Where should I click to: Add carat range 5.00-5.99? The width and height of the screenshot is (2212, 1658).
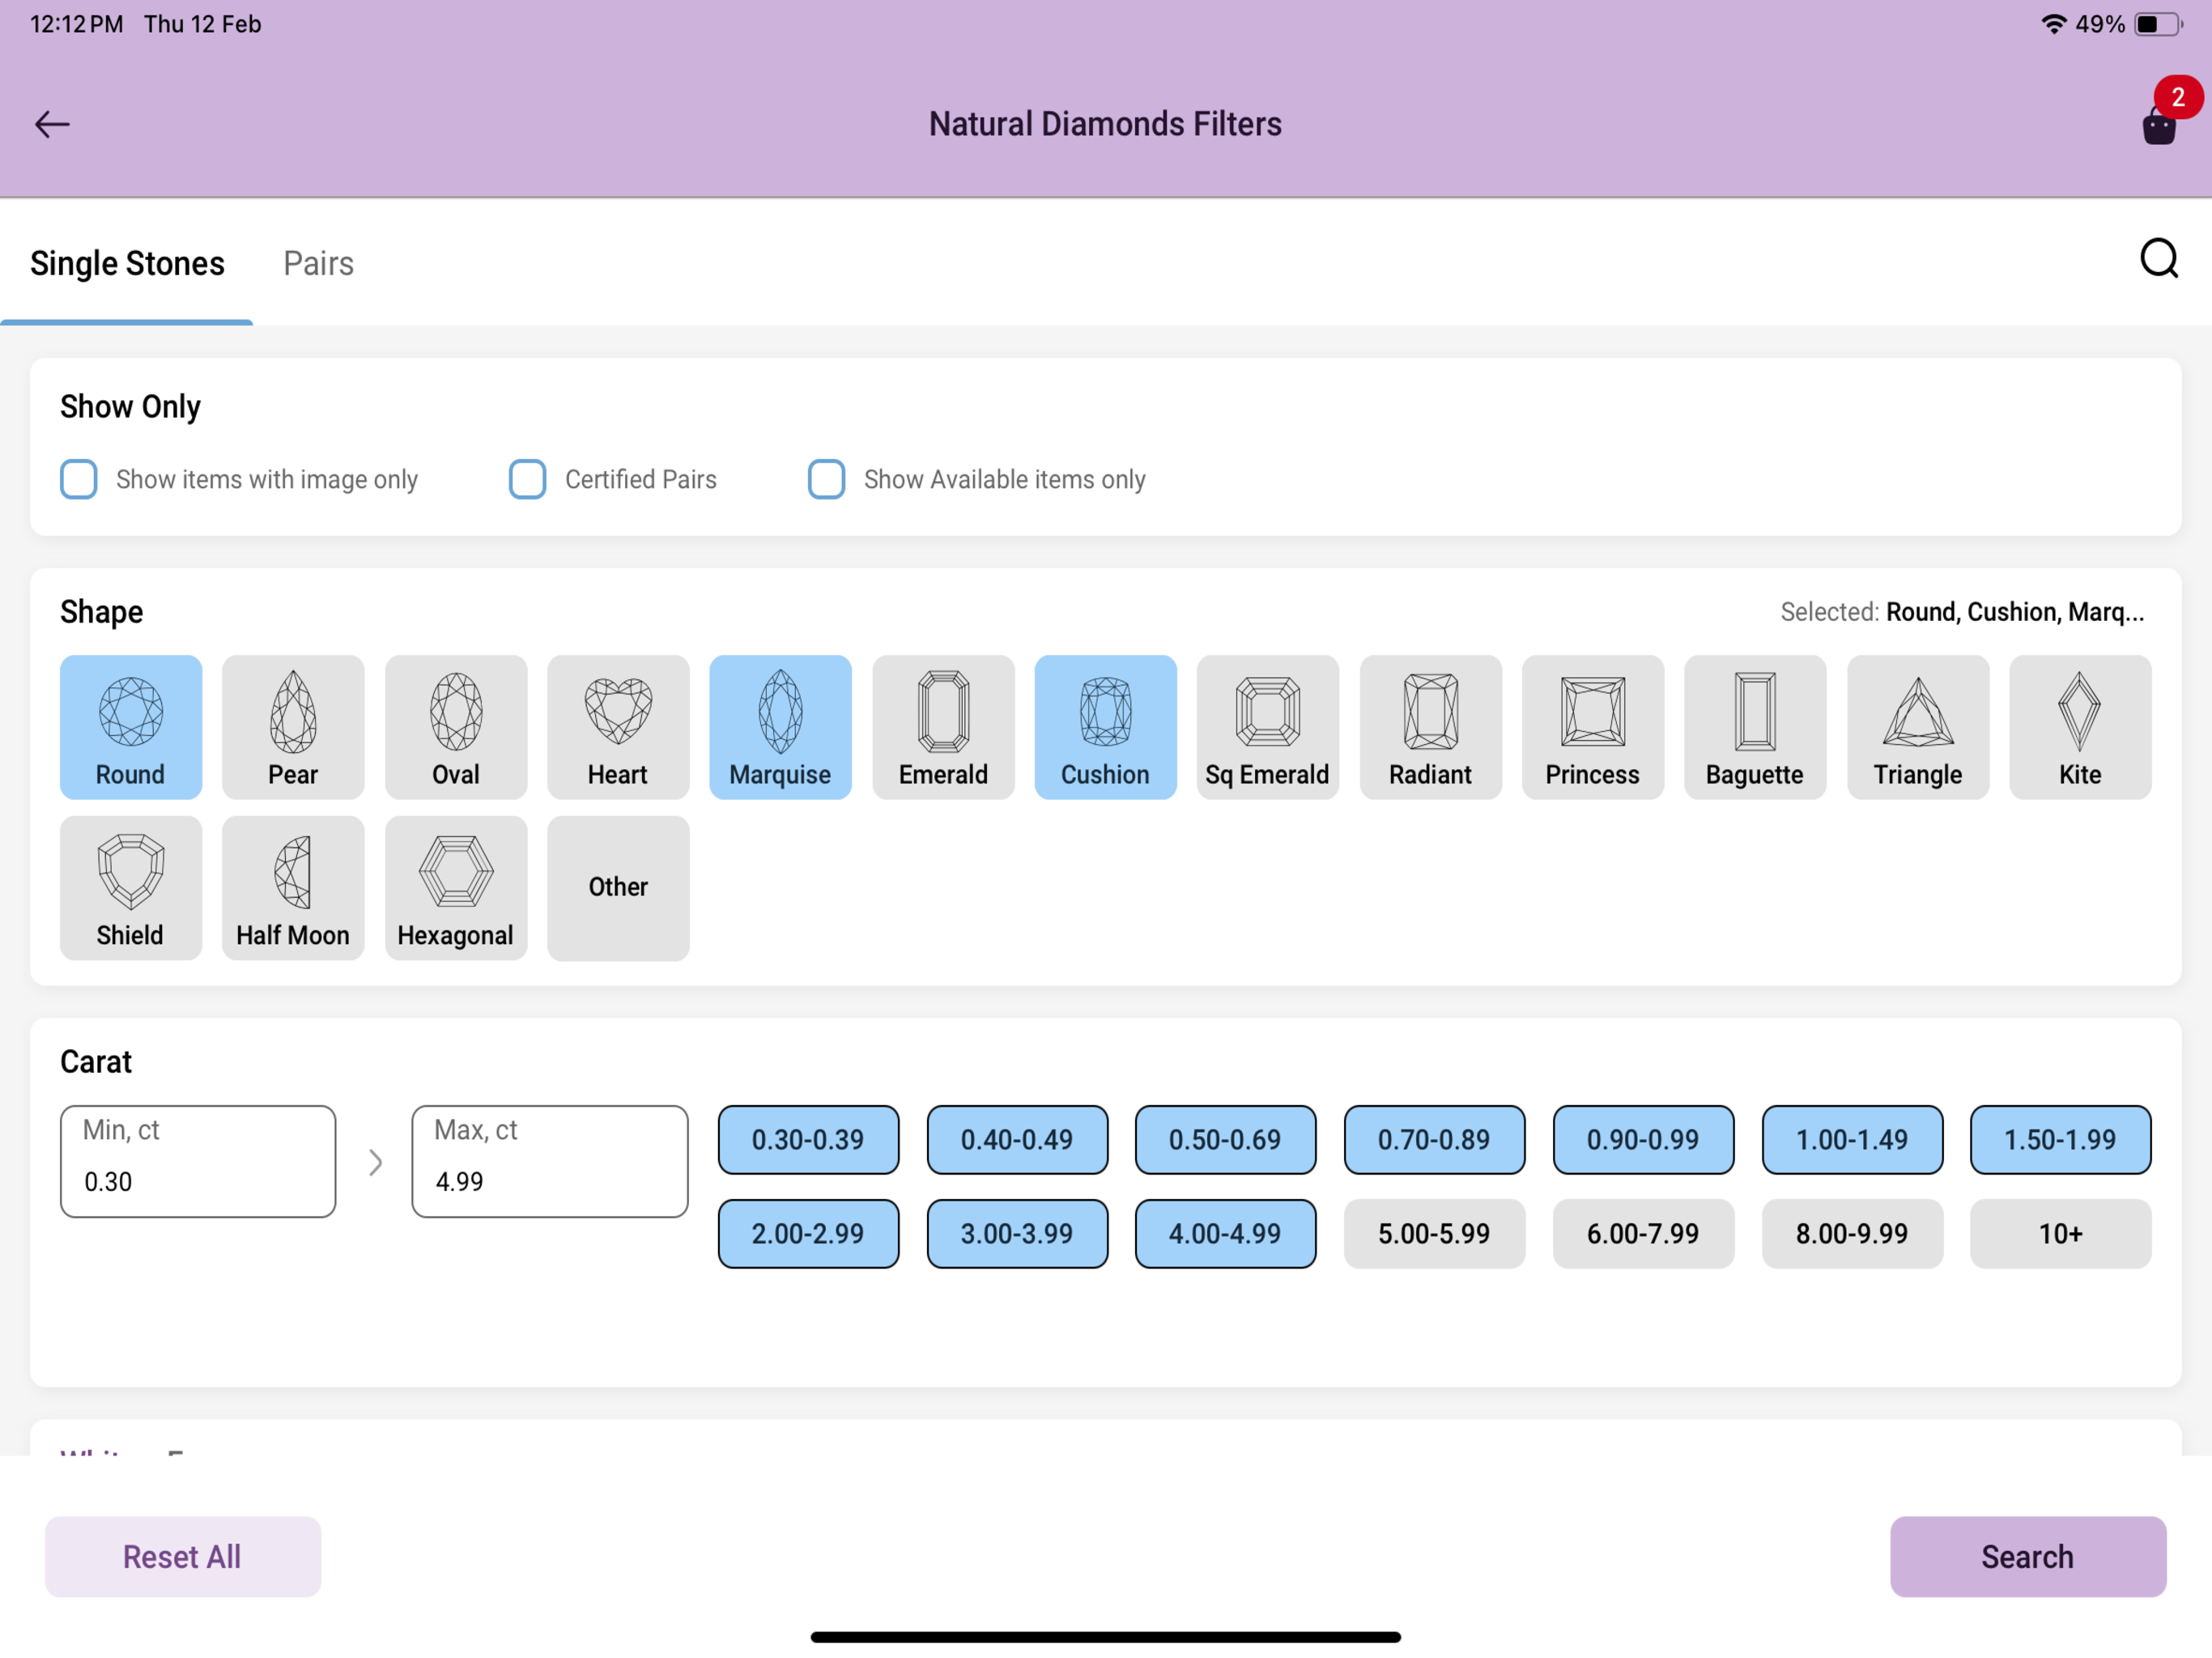point(1434,1233)
